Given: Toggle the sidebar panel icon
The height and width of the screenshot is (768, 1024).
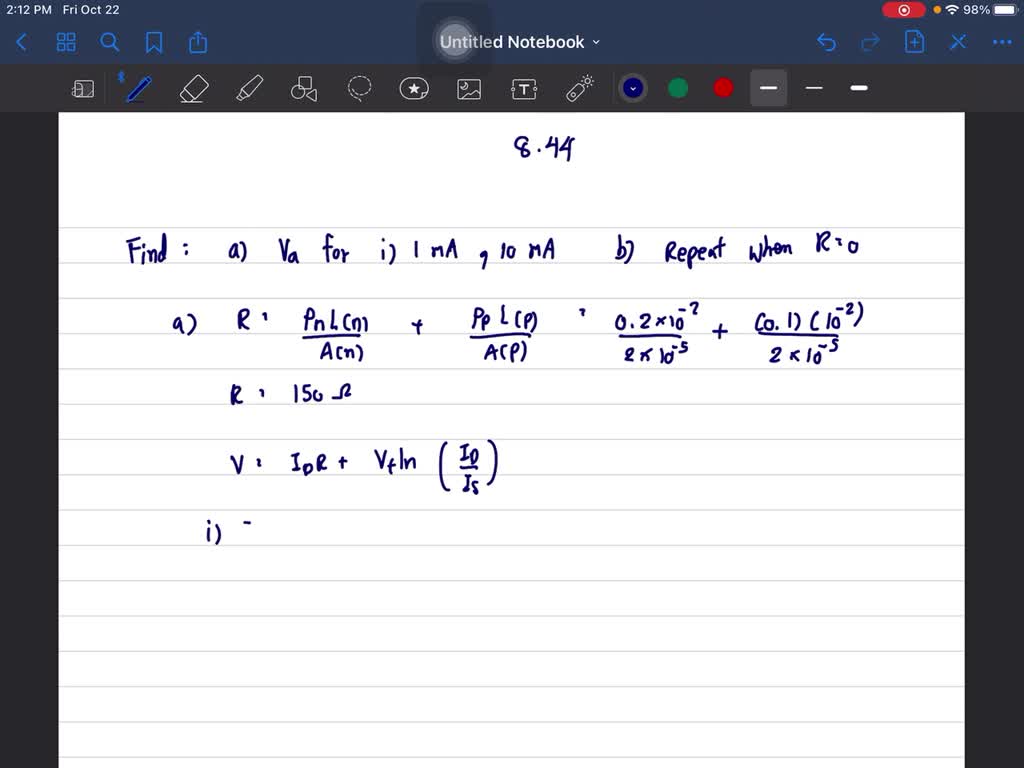Looking at the screenshot, I should tap(83, 88).
